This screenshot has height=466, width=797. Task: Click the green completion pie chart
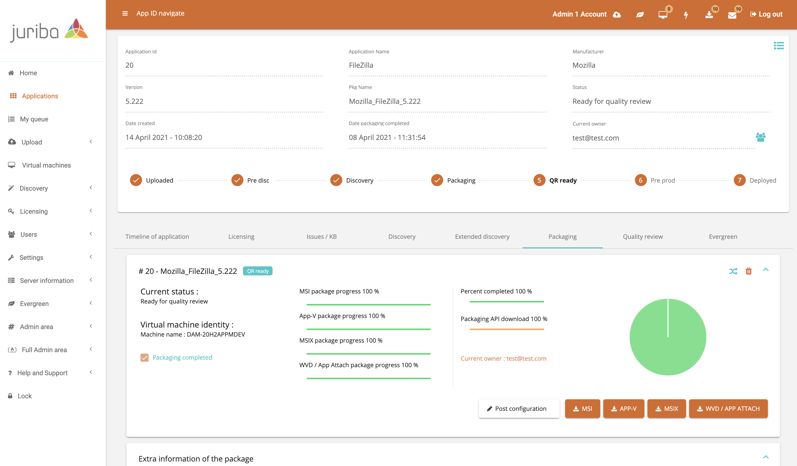pyautogui.click(x=667, y=337)
